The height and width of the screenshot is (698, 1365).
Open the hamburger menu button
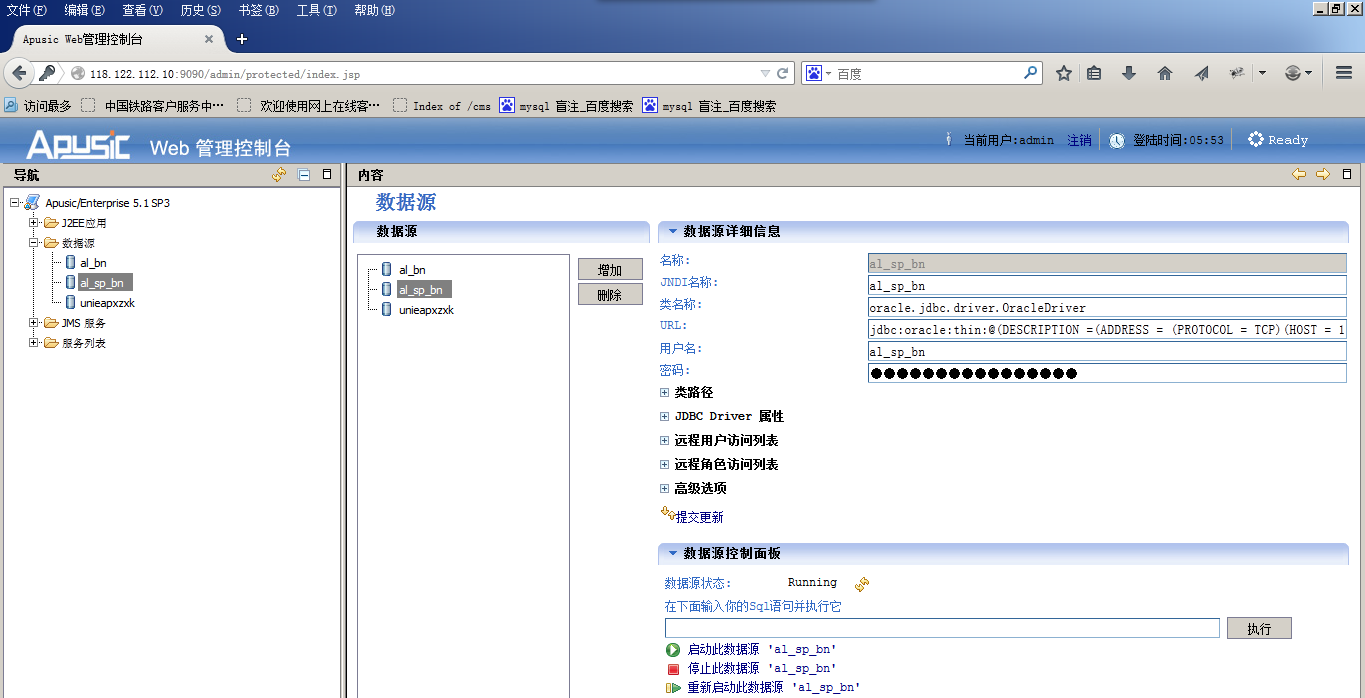click(x=1344, y=73)
